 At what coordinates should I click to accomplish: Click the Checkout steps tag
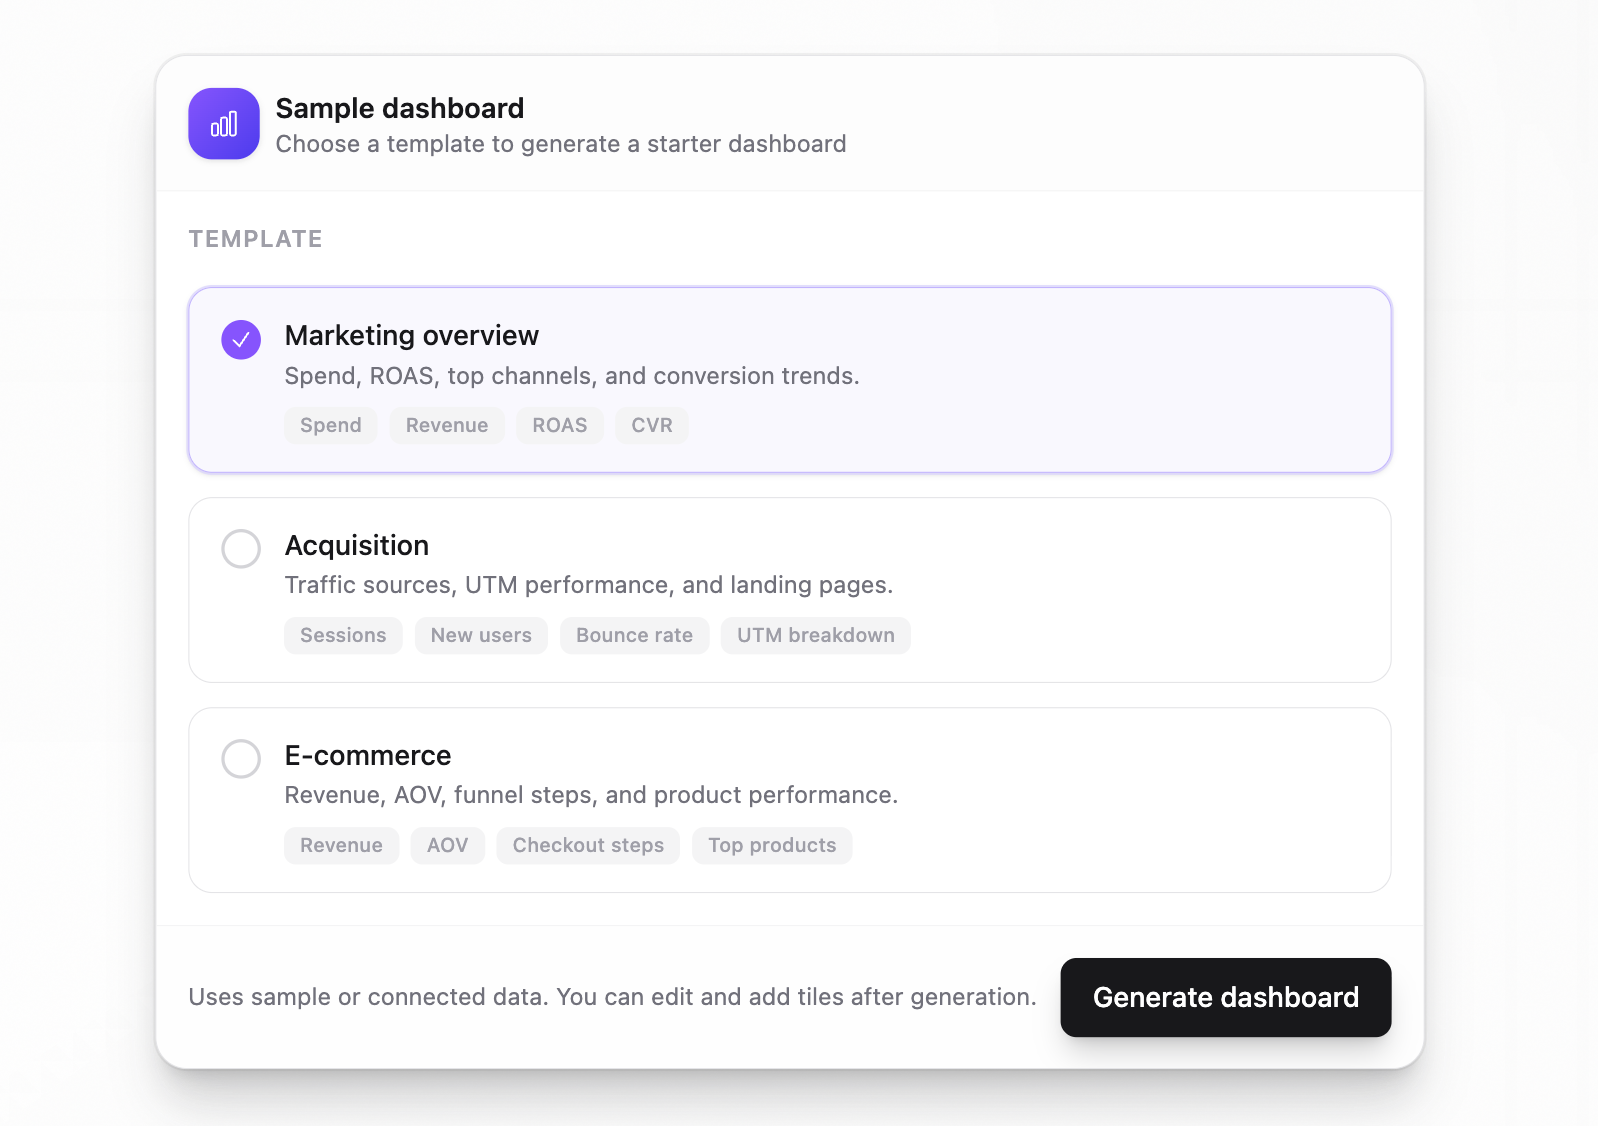(588, 845)
